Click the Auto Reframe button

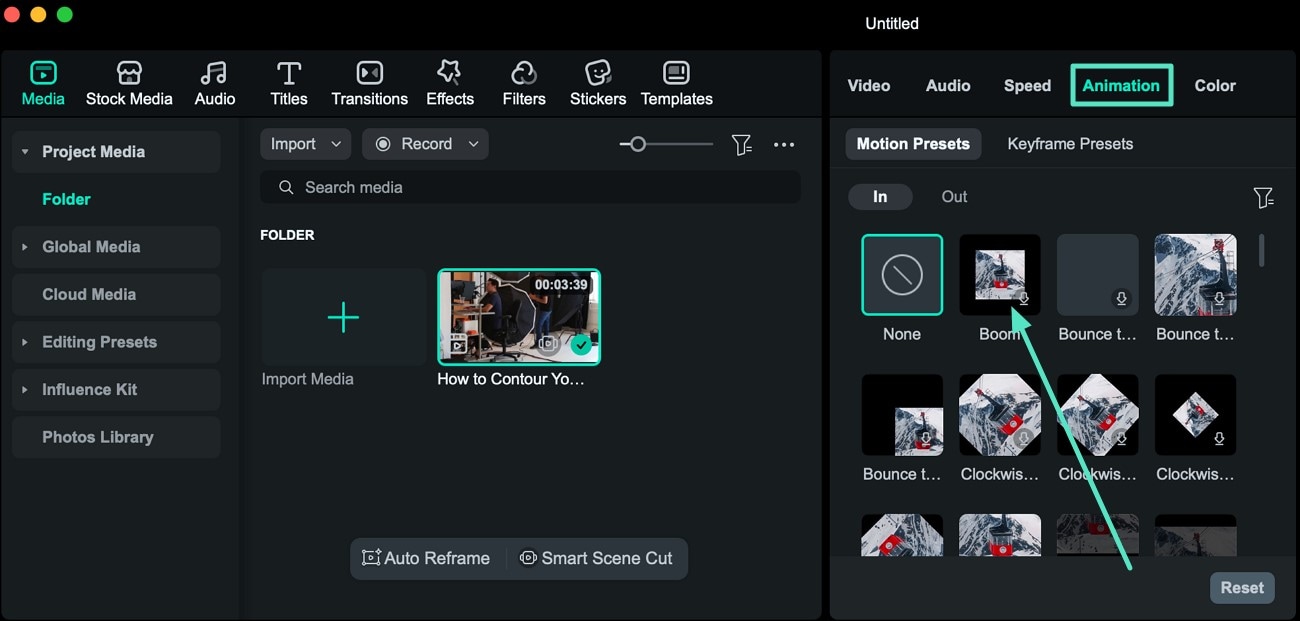[427, 558]
